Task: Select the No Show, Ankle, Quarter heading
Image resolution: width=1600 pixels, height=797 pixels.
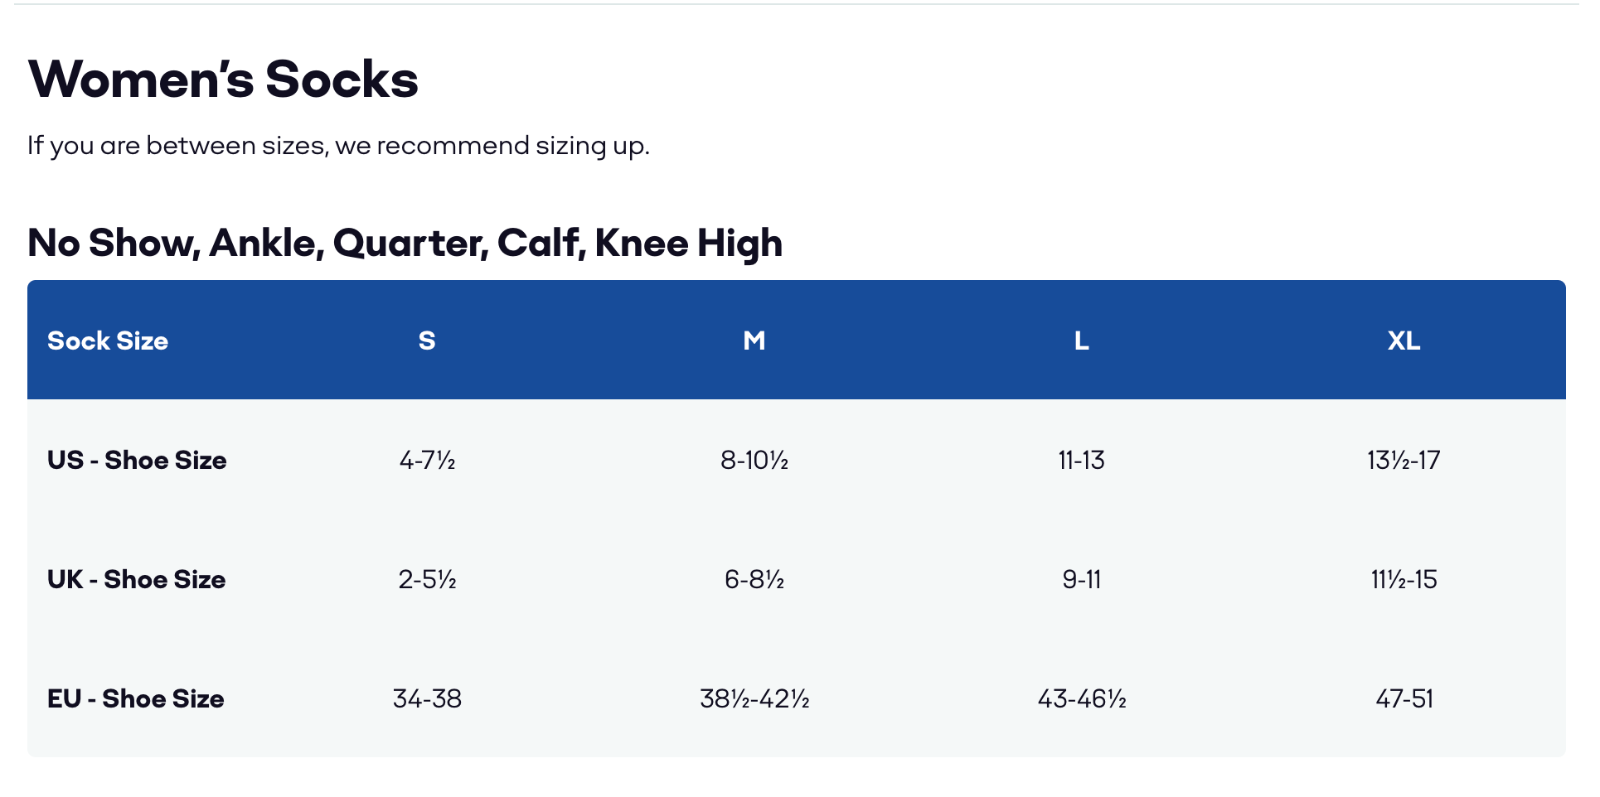Action: (404, 243)
